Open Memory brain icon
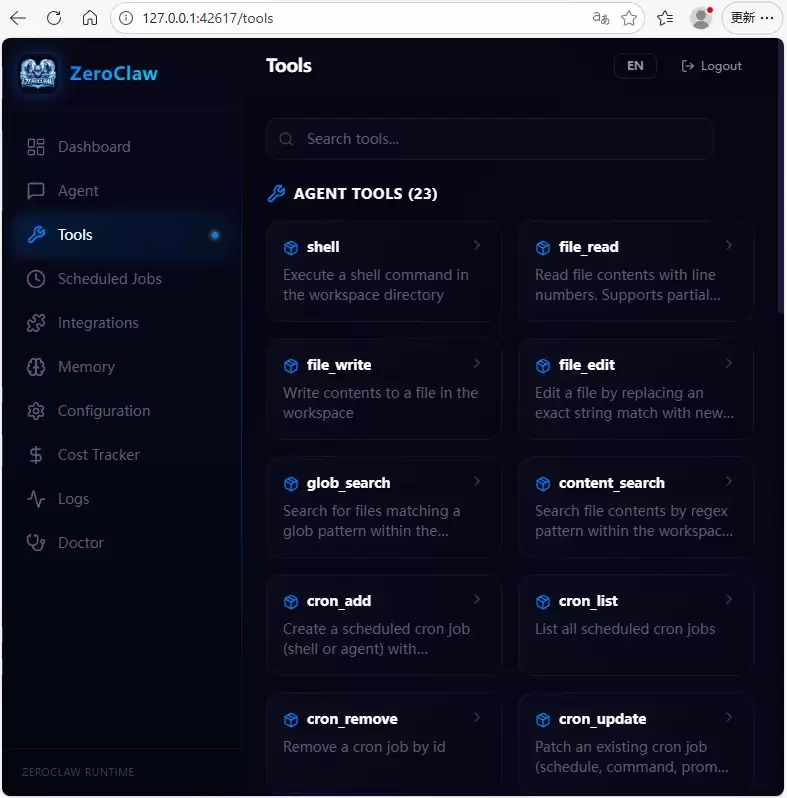 [36, 367]
